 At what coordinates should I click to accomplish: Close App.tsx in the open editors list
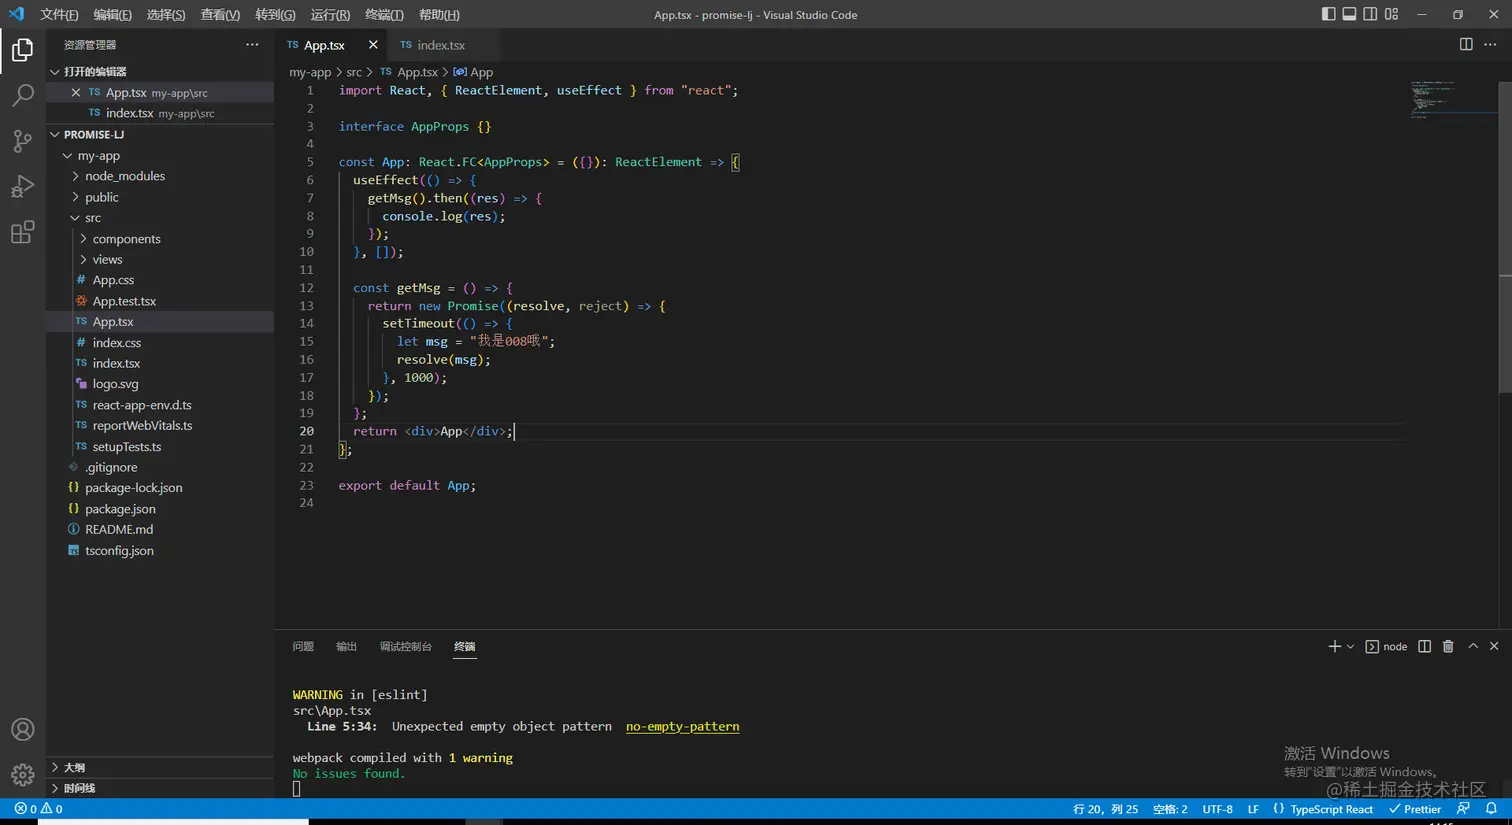[76, 92]
